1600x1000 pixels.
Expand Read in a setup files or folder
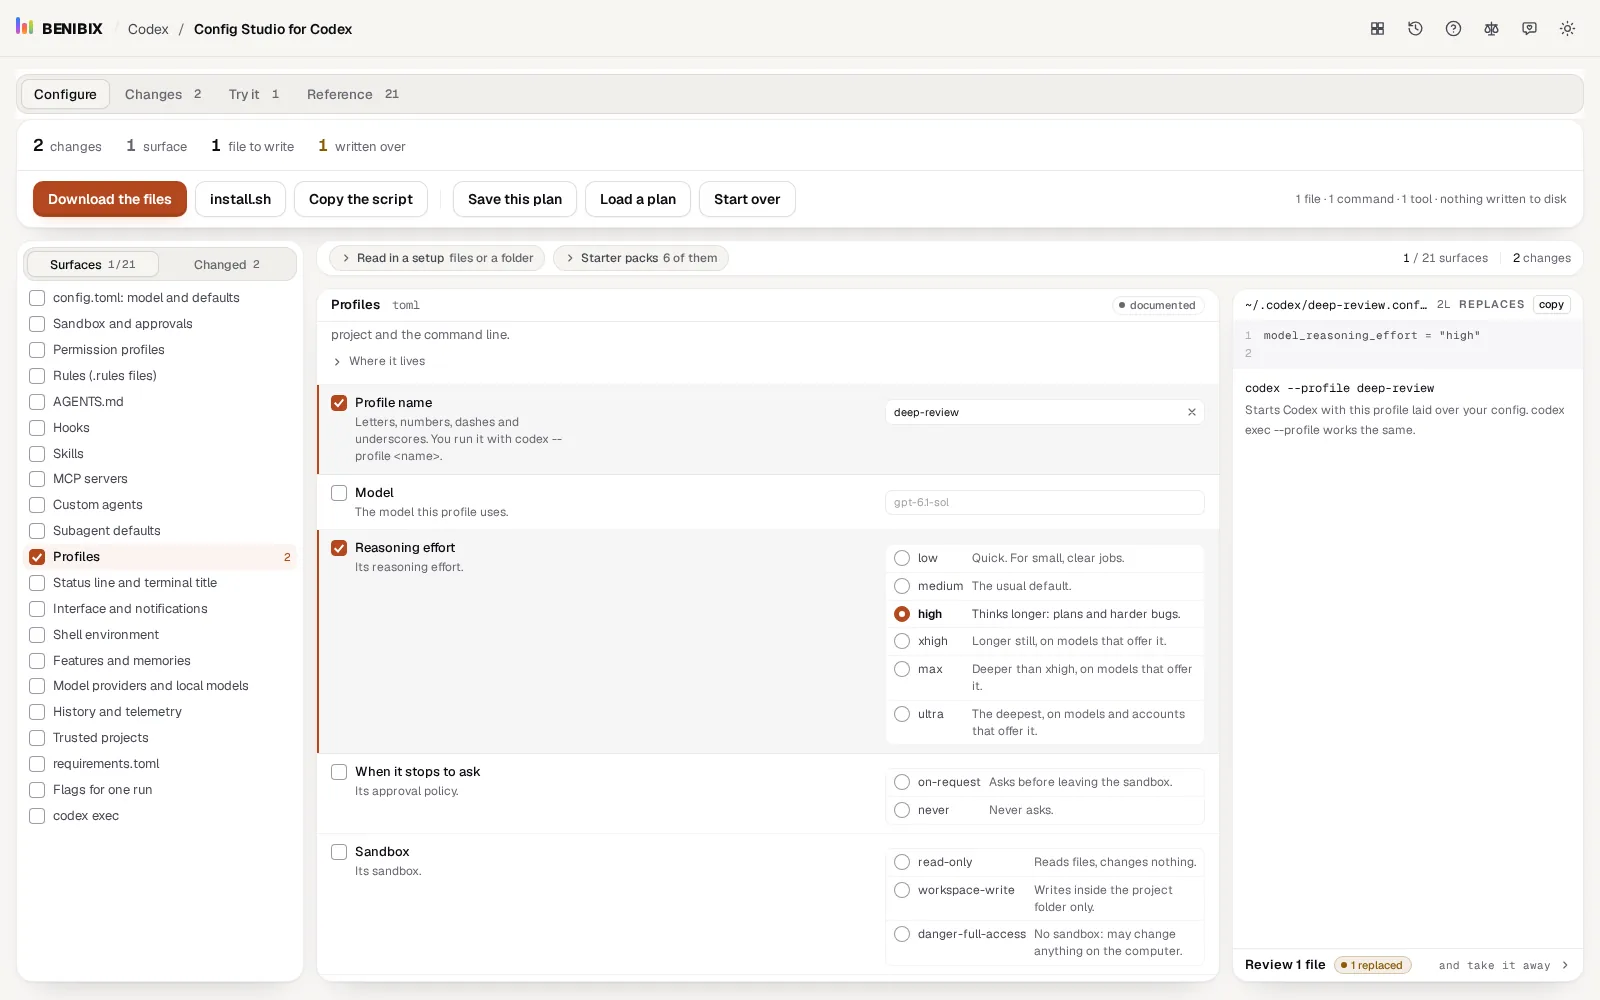(437, 258)
